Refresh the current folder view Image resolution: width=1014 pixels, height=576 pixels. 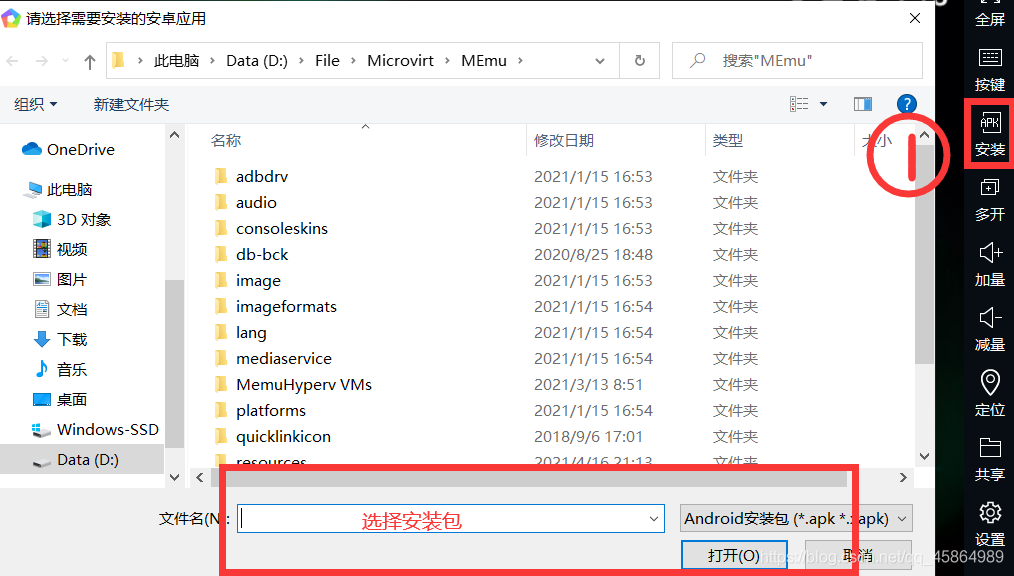(640, 61)
